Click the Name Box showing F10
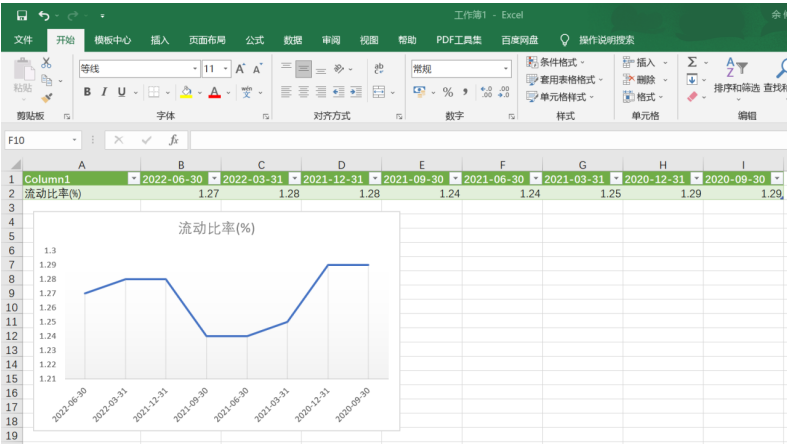Image resolution: width=787 pixels, height=444 pixels. [x=35, y=140]
